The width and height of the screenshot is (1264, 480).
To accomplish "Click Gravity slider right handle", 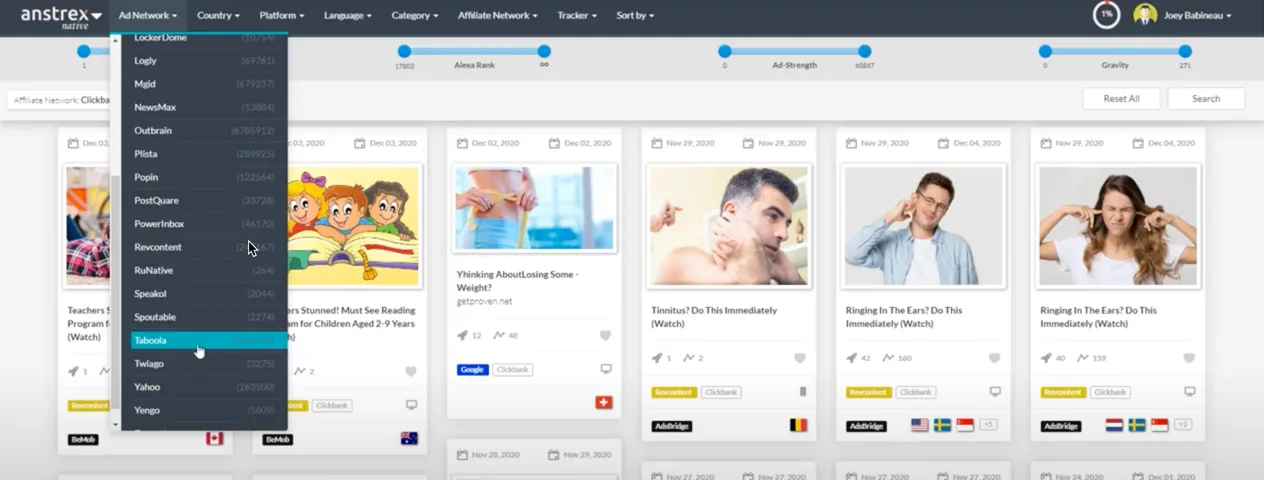I will (1185, 51).
